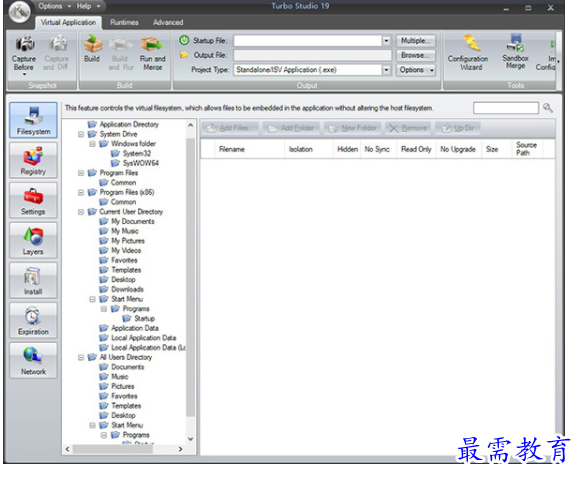Collapse the Current User Directory node
579x481 pixels.
click(x=81, y=212)
